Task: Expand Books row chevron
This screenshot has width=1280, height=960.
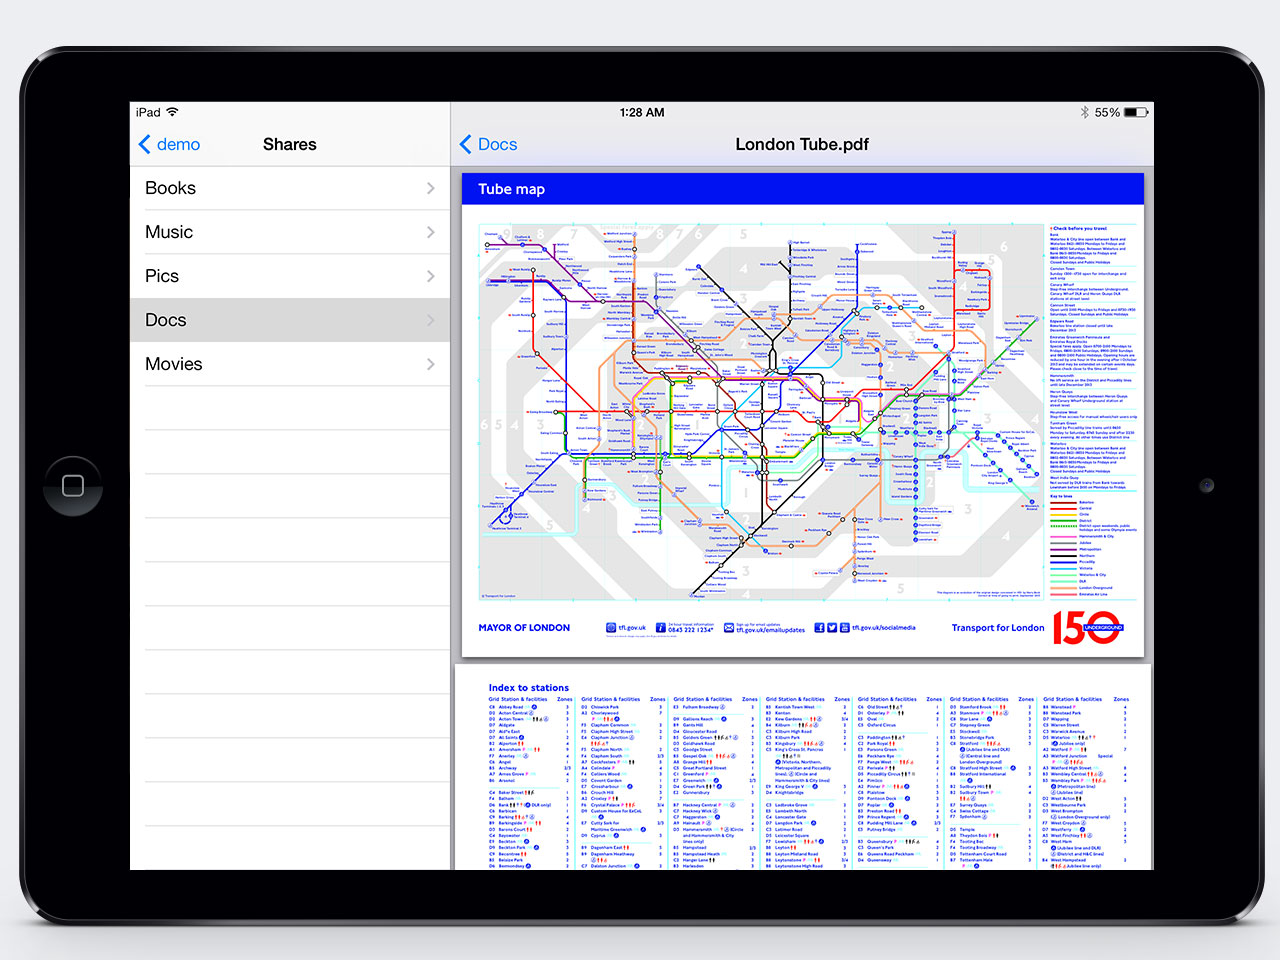Action: click(431, 188)
